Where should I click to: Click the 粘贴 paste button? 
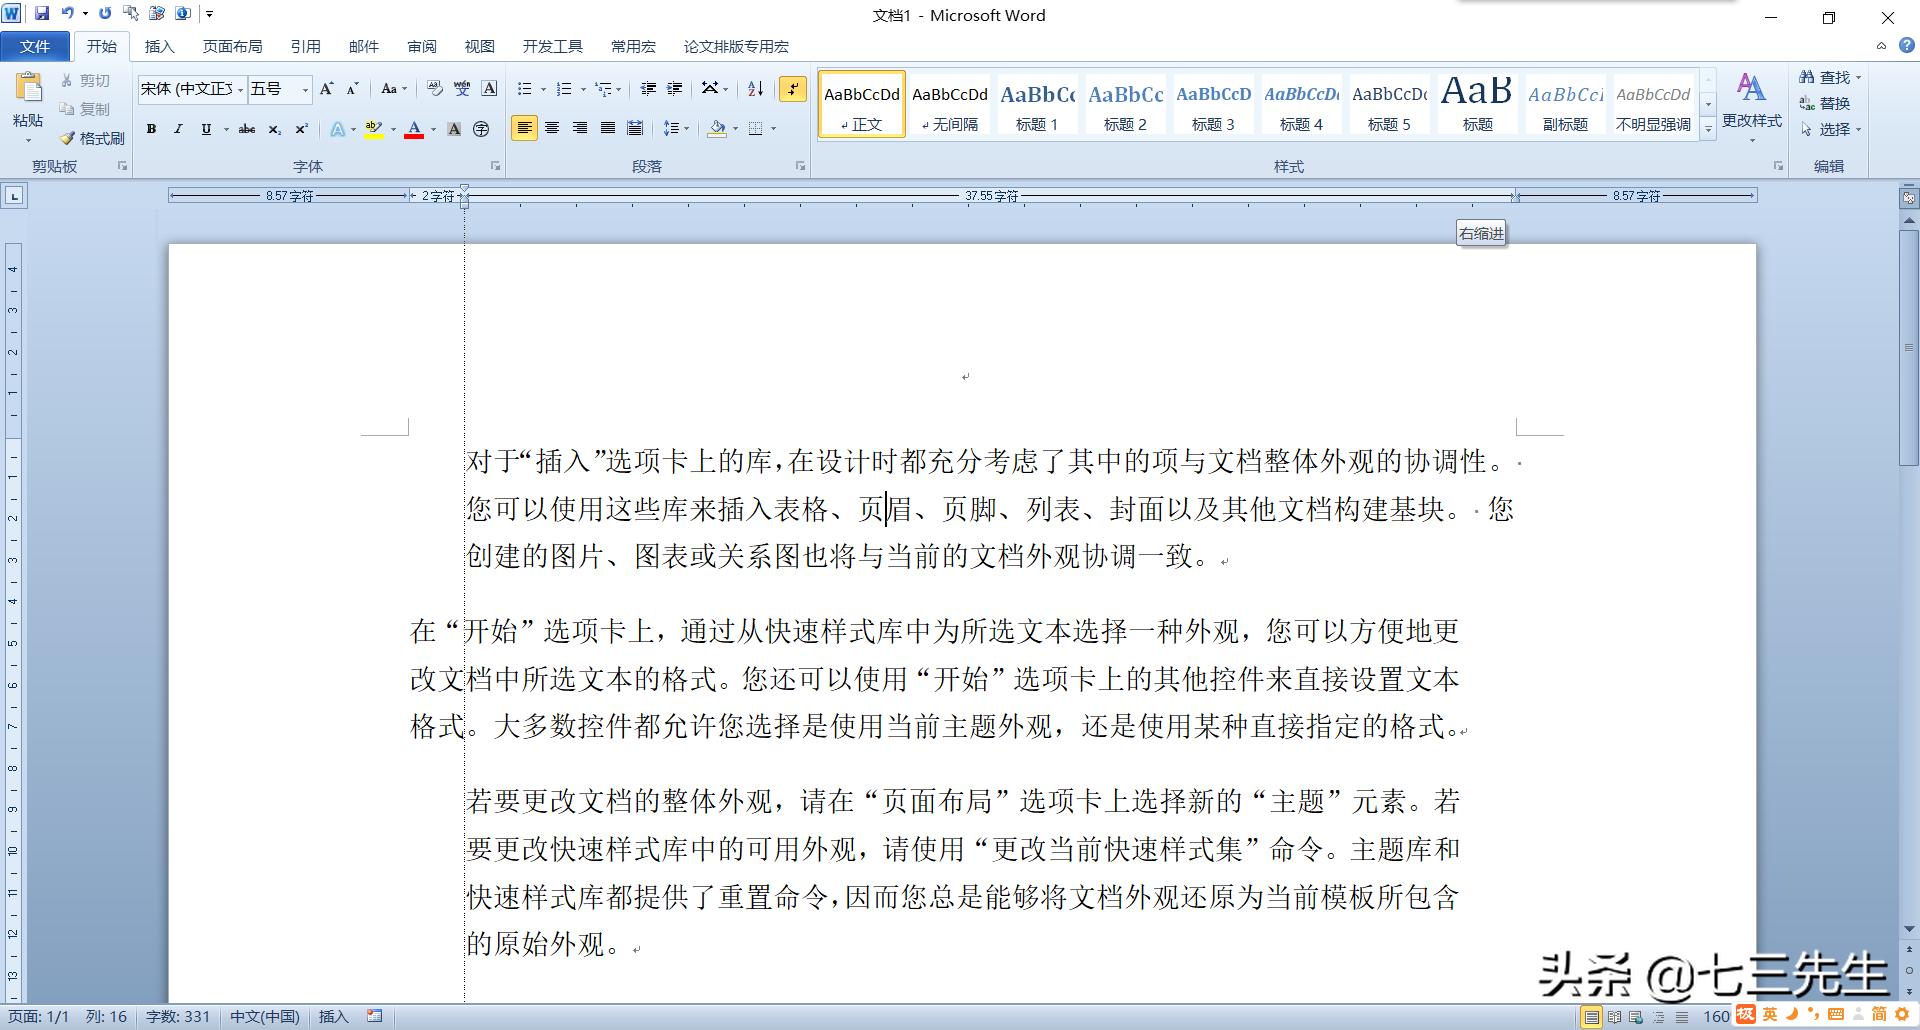[x=27, y=100]
